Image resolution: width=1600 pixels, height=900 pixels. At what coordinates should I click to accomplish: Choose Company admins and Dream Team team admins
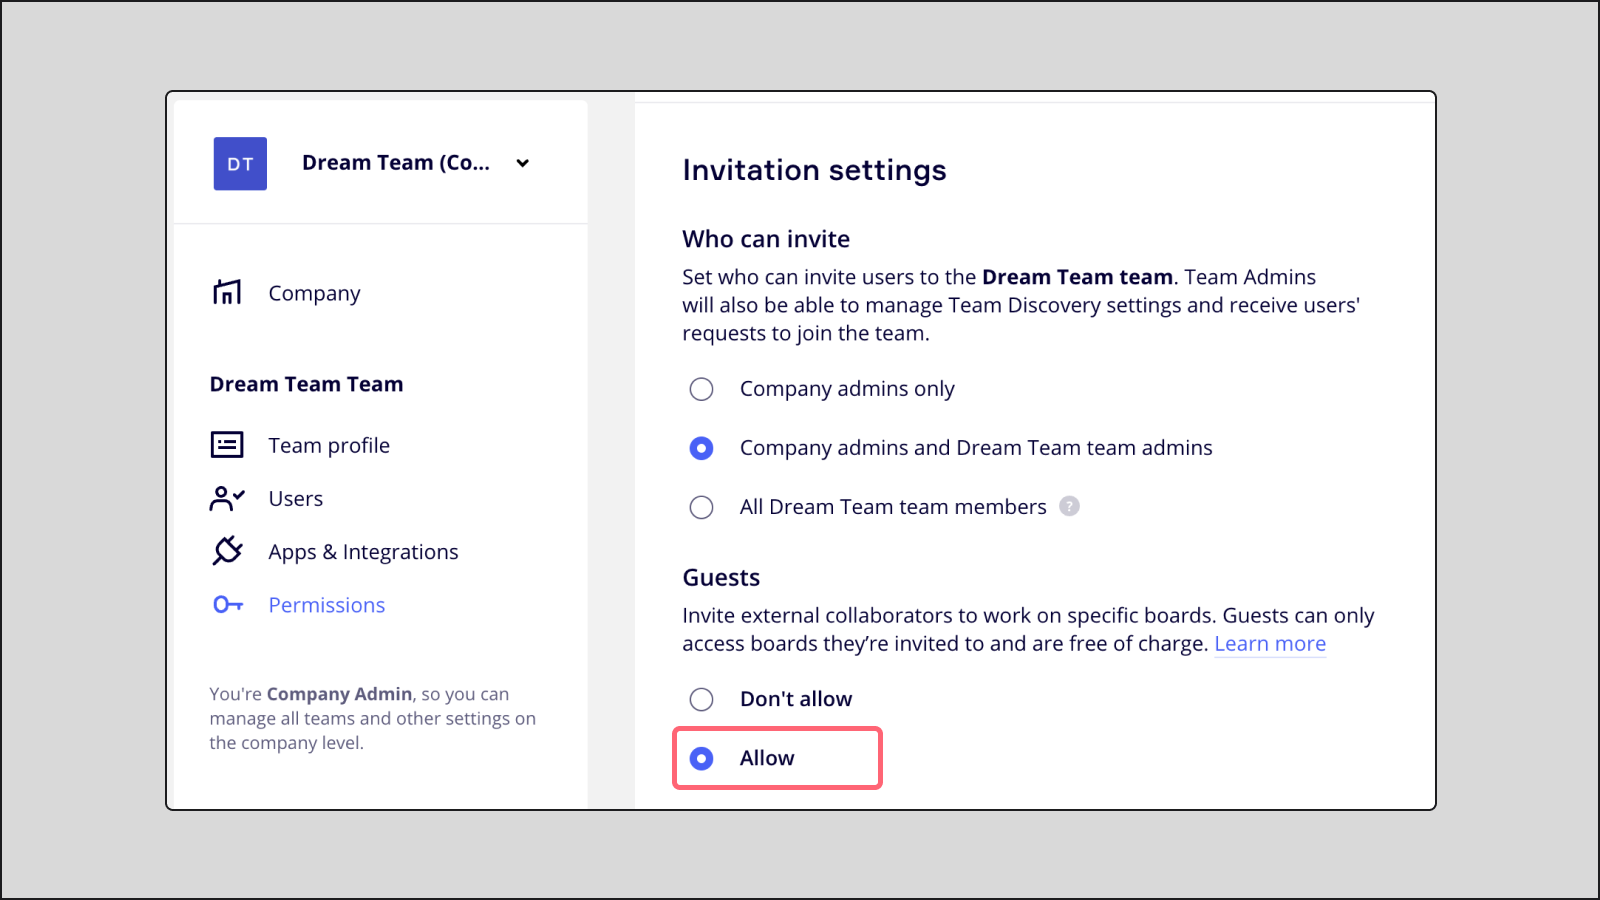click(x=702, y=448)
